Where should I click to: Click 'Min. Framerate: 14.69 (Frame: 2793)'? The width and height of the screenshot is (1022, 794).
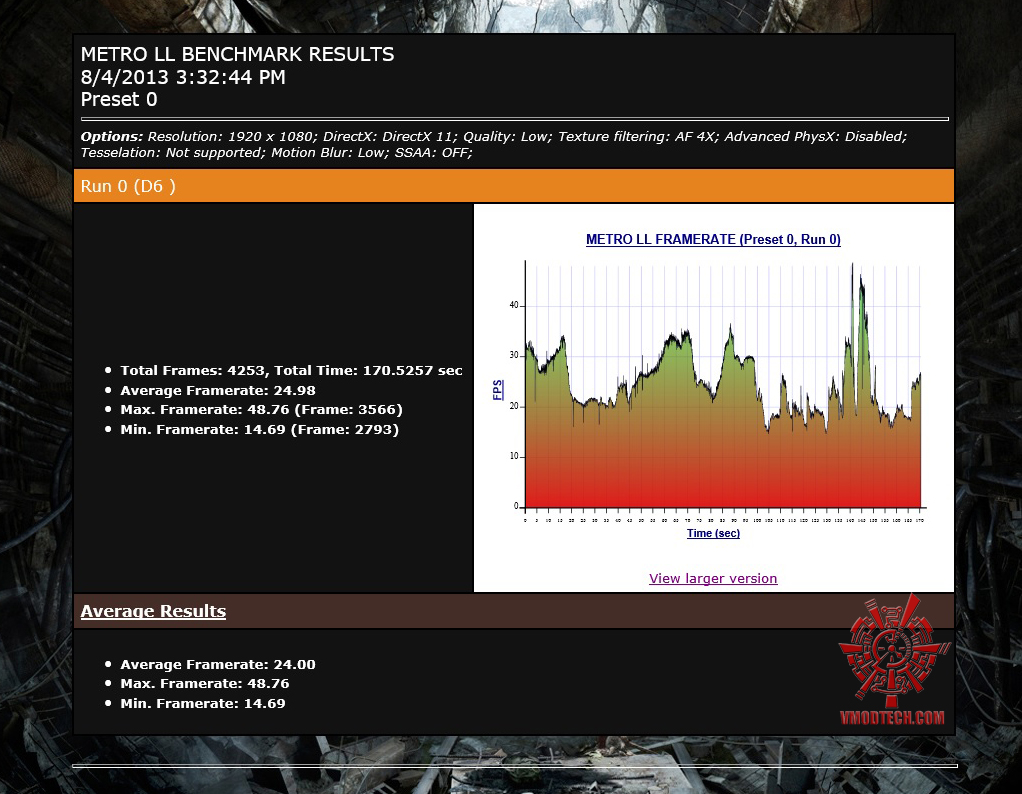259,430
